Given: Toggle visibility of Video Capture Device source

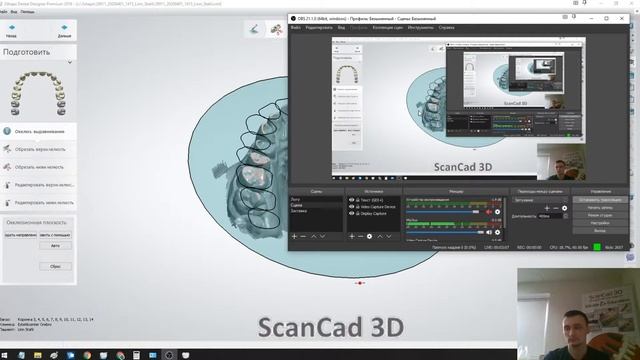Looking at the screenshot, I should (x=351, y=207).
